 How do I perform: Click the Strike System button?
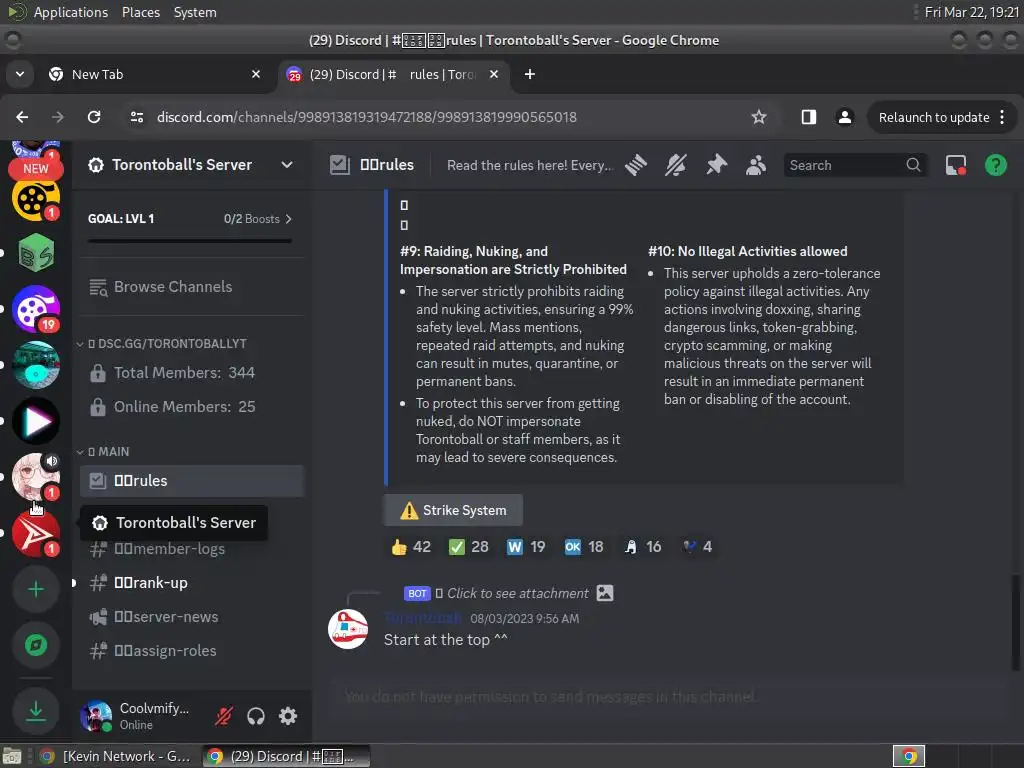point(453,510)
